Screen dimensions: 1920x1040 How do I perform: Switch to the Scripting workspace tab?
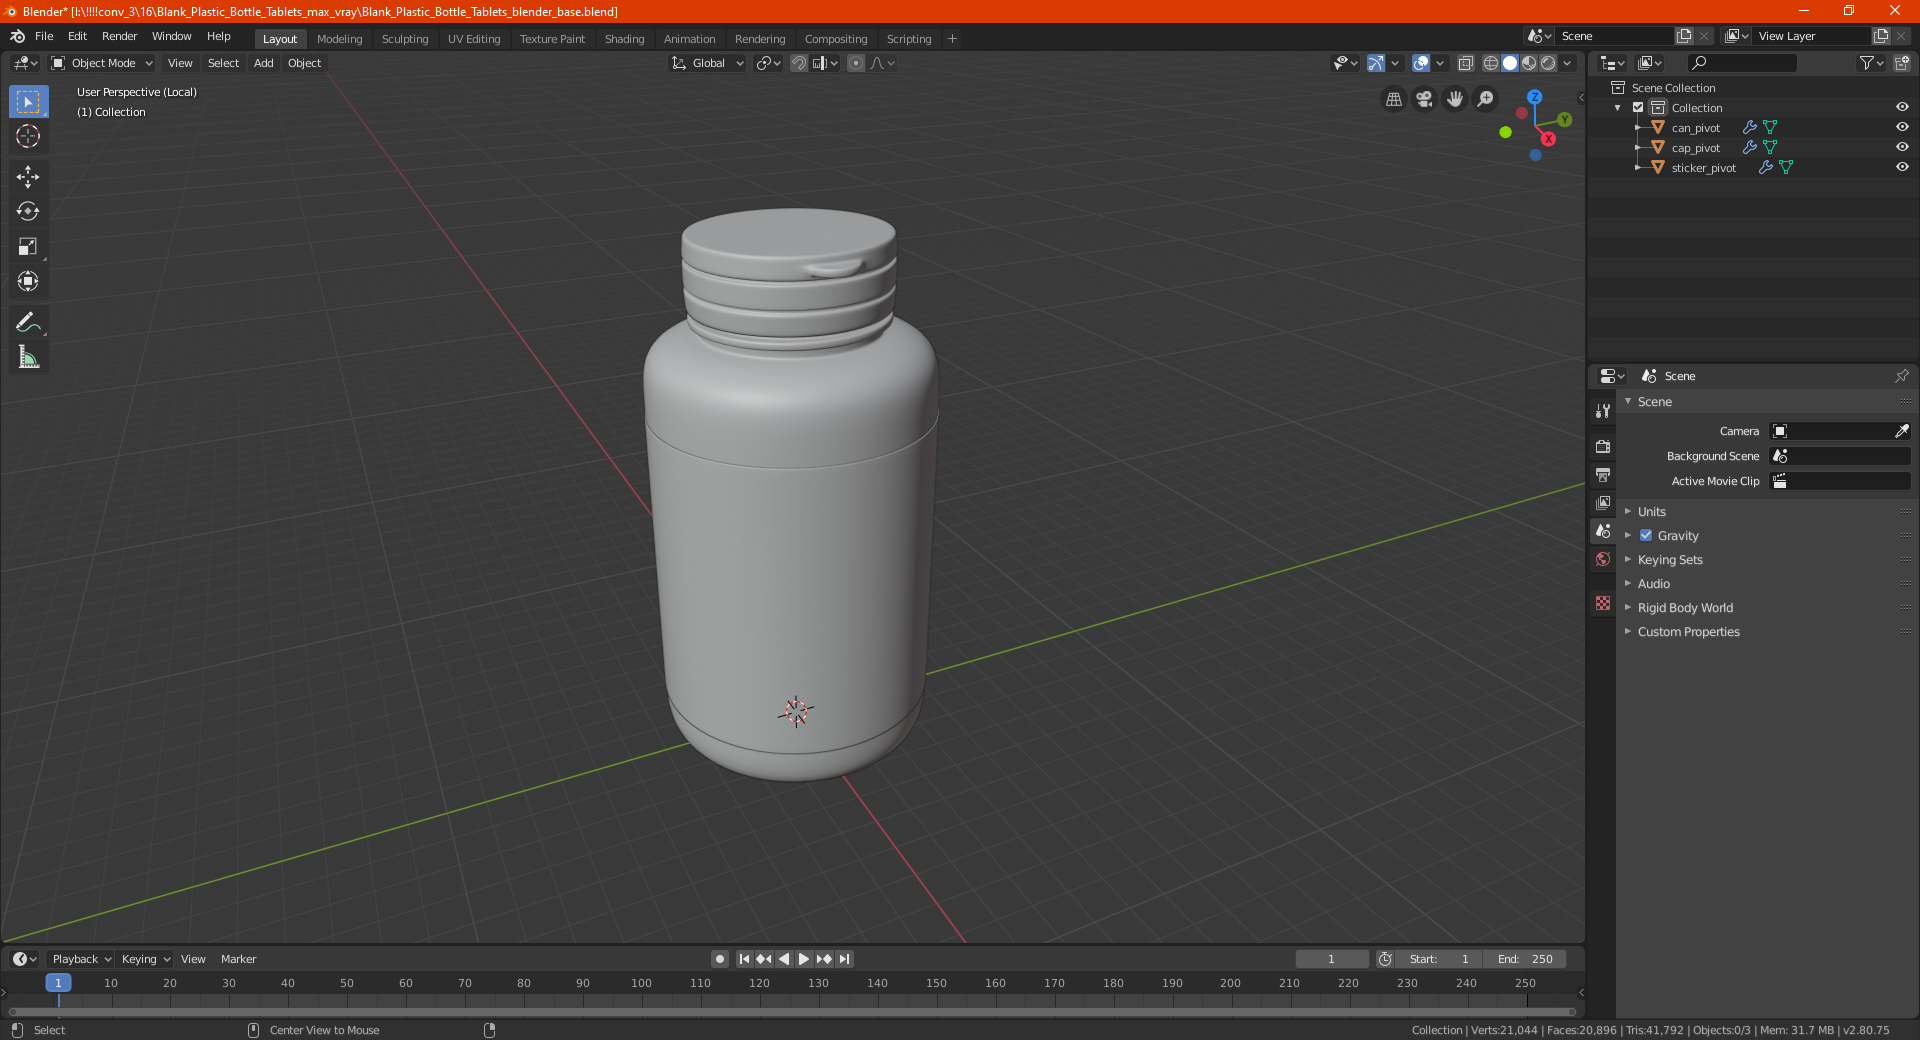click(x=908, y=39)
